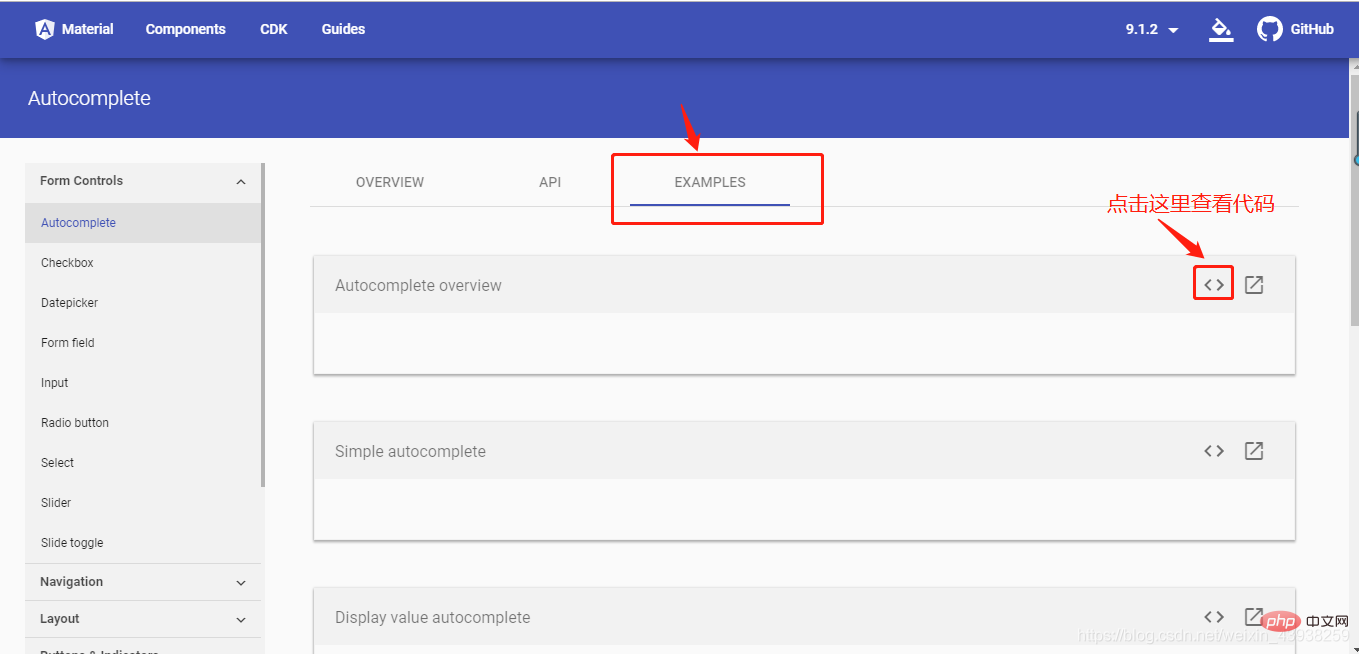Click the Simple autocomplete example title
Viewport: 1359px width, 654px height.
click(x=410, y=451)
